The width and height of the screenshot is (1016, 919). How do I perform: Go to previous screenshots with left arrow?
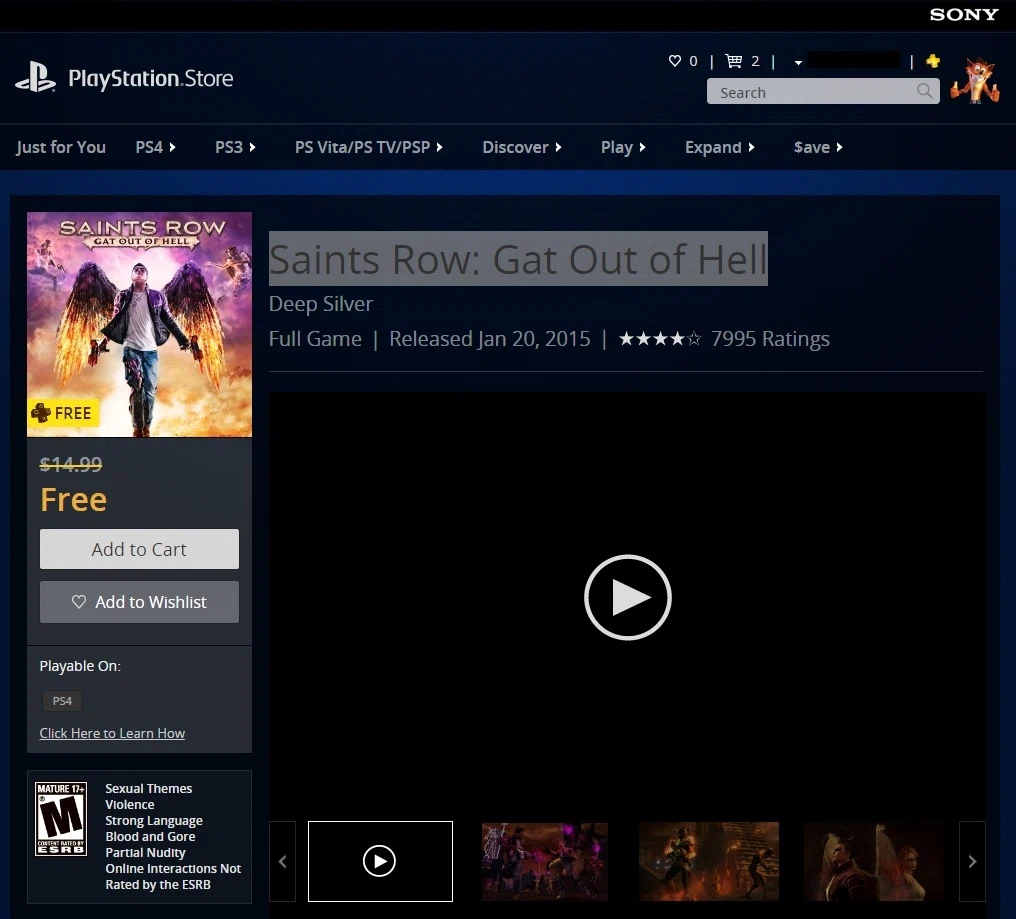(x=283, y=861)
